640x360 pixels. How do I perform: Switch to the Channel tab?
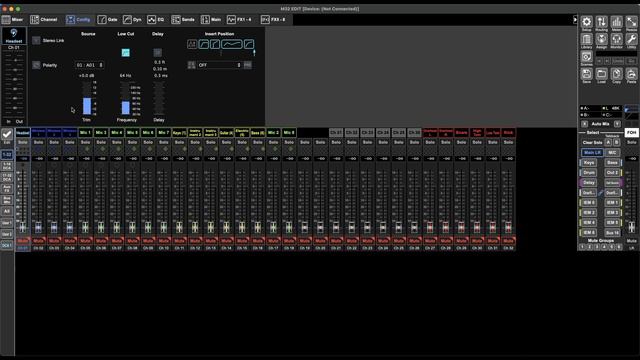44,19
